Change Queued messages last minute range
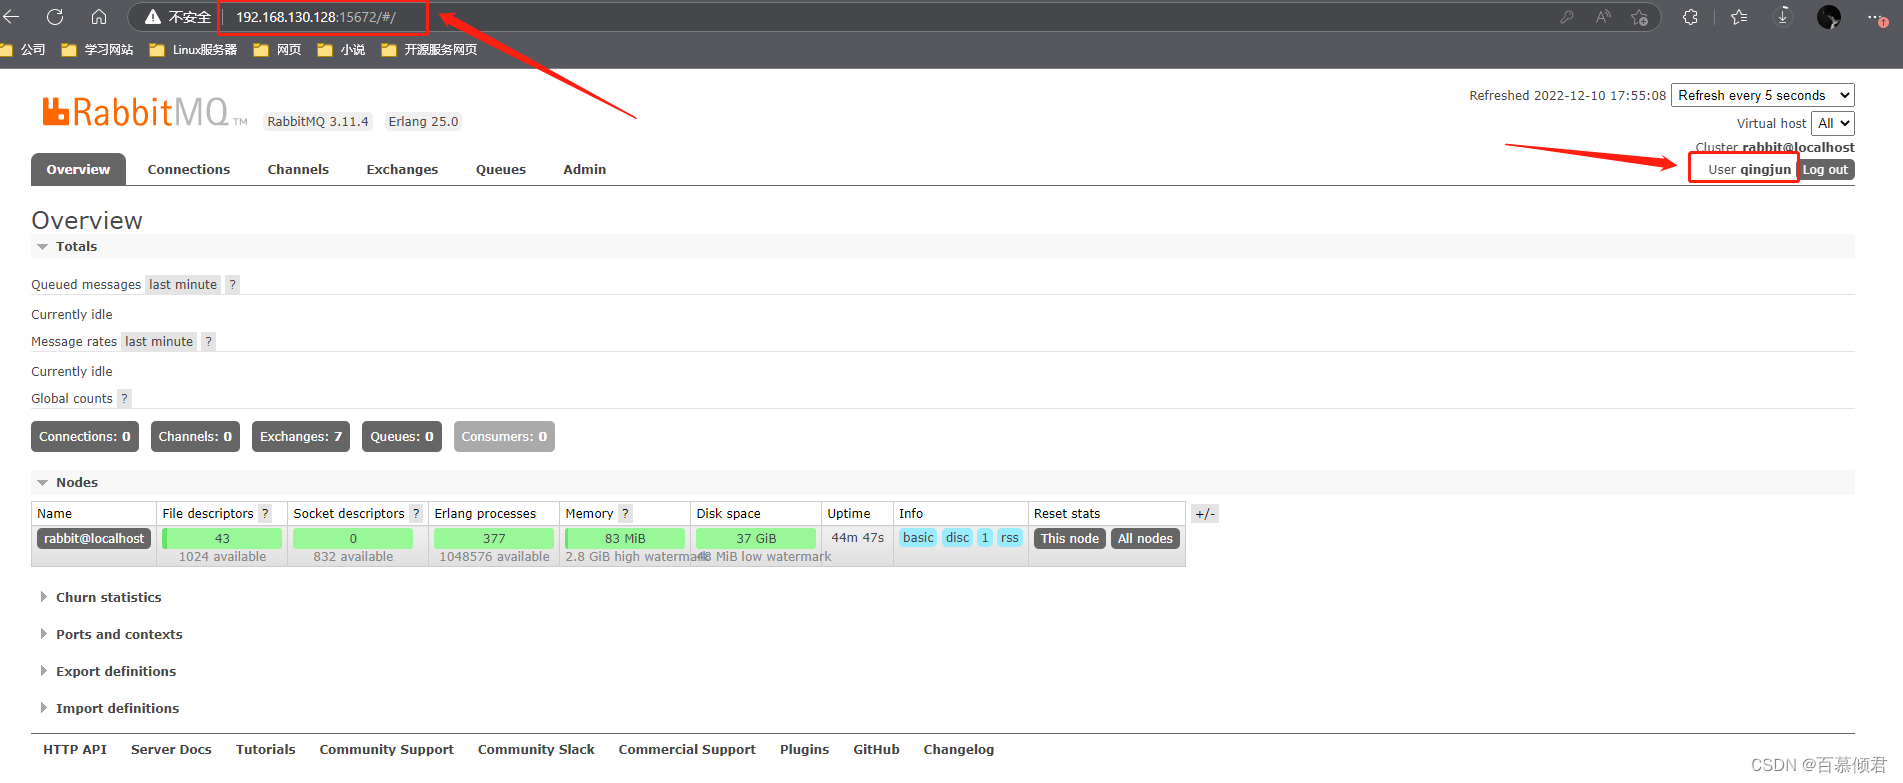 pyautogui.click(x=183, y=285)
